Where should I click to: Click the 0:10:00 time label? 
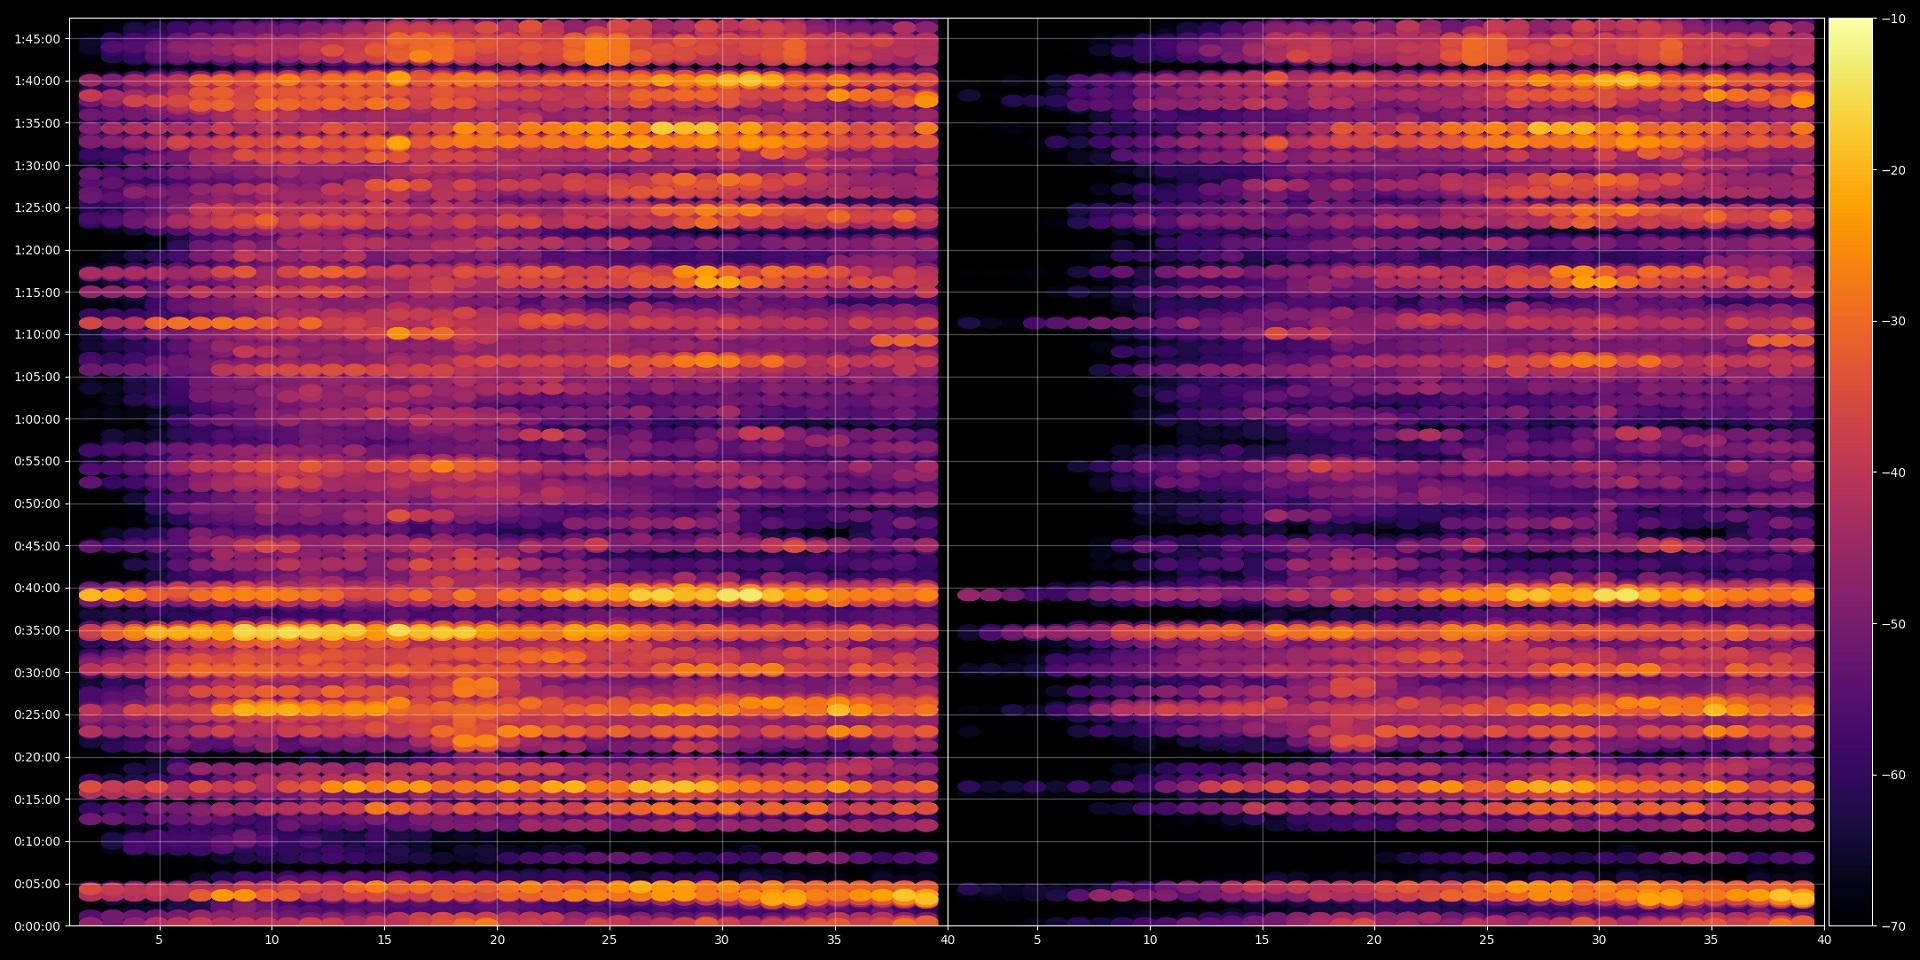coord(37,841)
